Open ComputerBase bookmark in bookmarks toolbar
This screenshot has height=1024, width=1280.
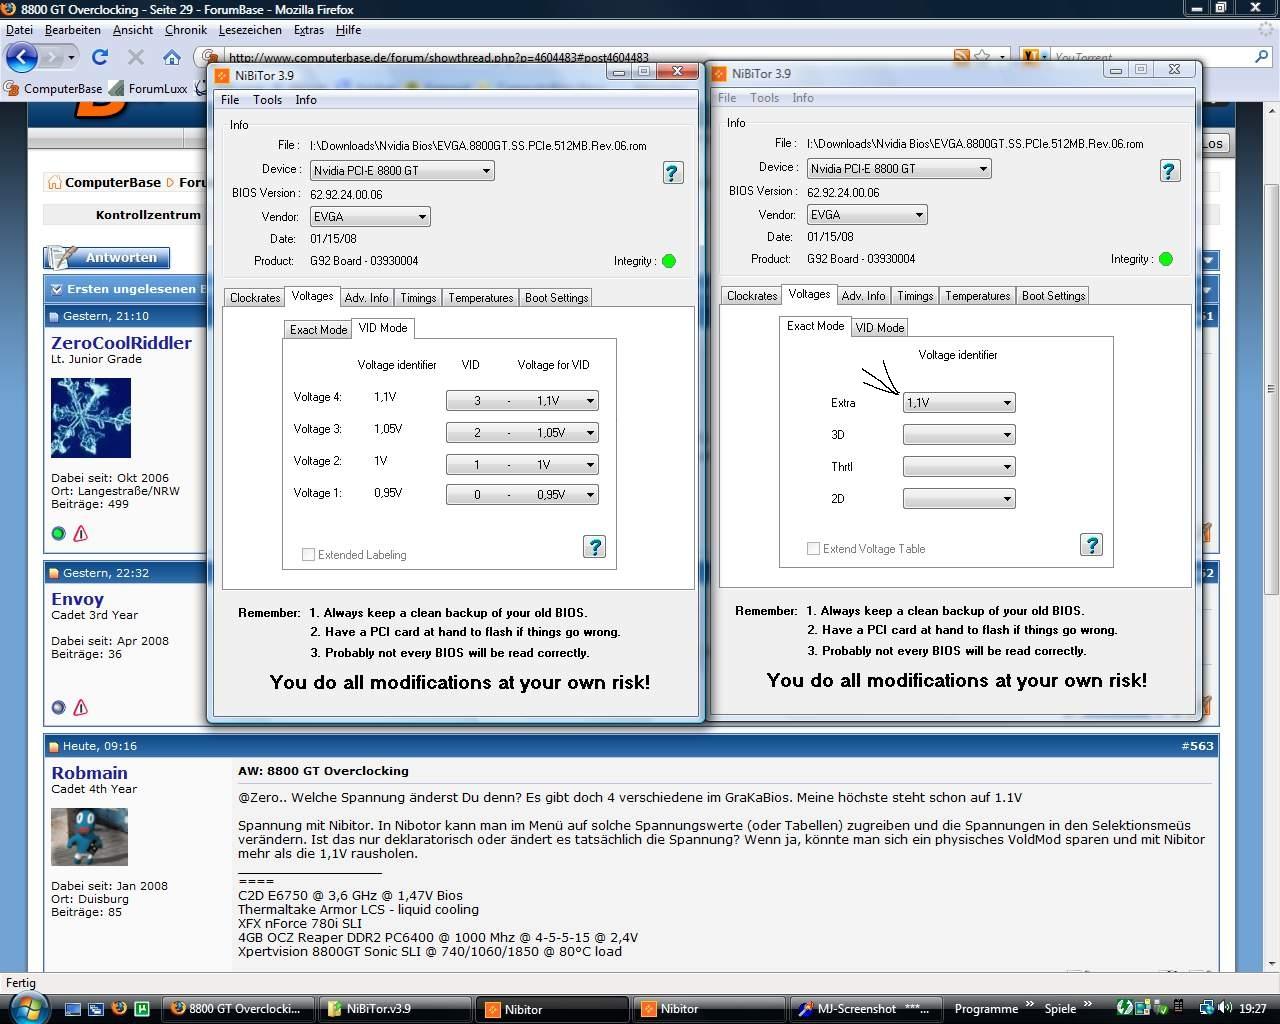tap(53, 88)
